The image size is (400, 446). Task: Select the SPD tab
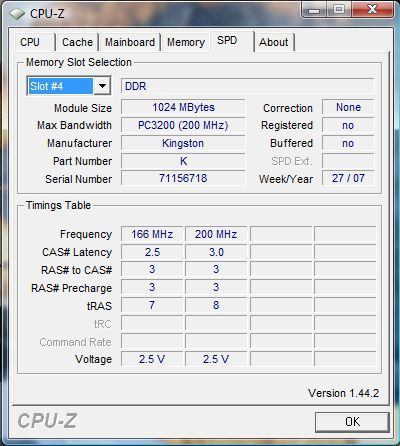coord(232,41)
